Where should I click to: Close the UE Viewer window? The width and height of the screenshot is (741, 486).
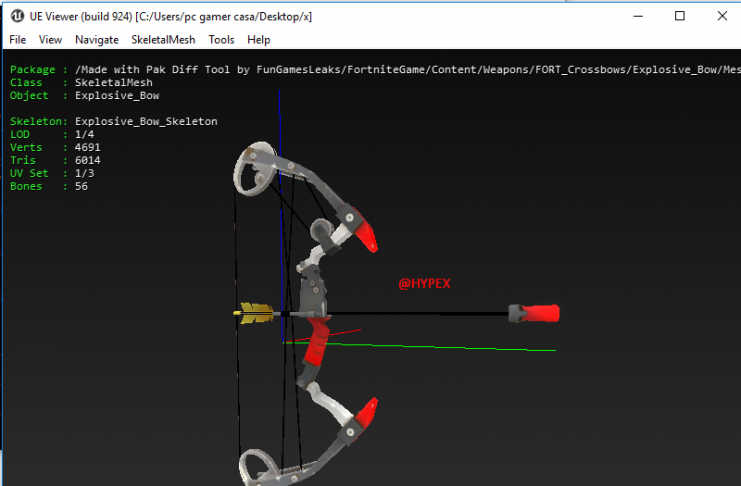click(722, 16)
